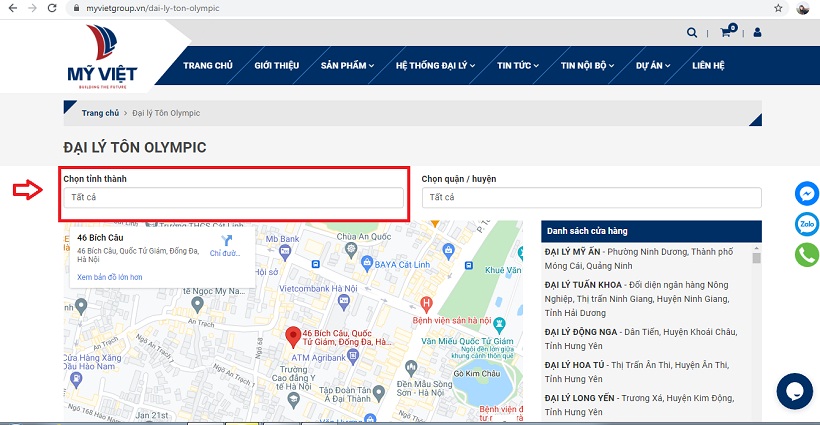
Task: Open GIỚI THIỆU menu item
Action: (x=277, y=65)
